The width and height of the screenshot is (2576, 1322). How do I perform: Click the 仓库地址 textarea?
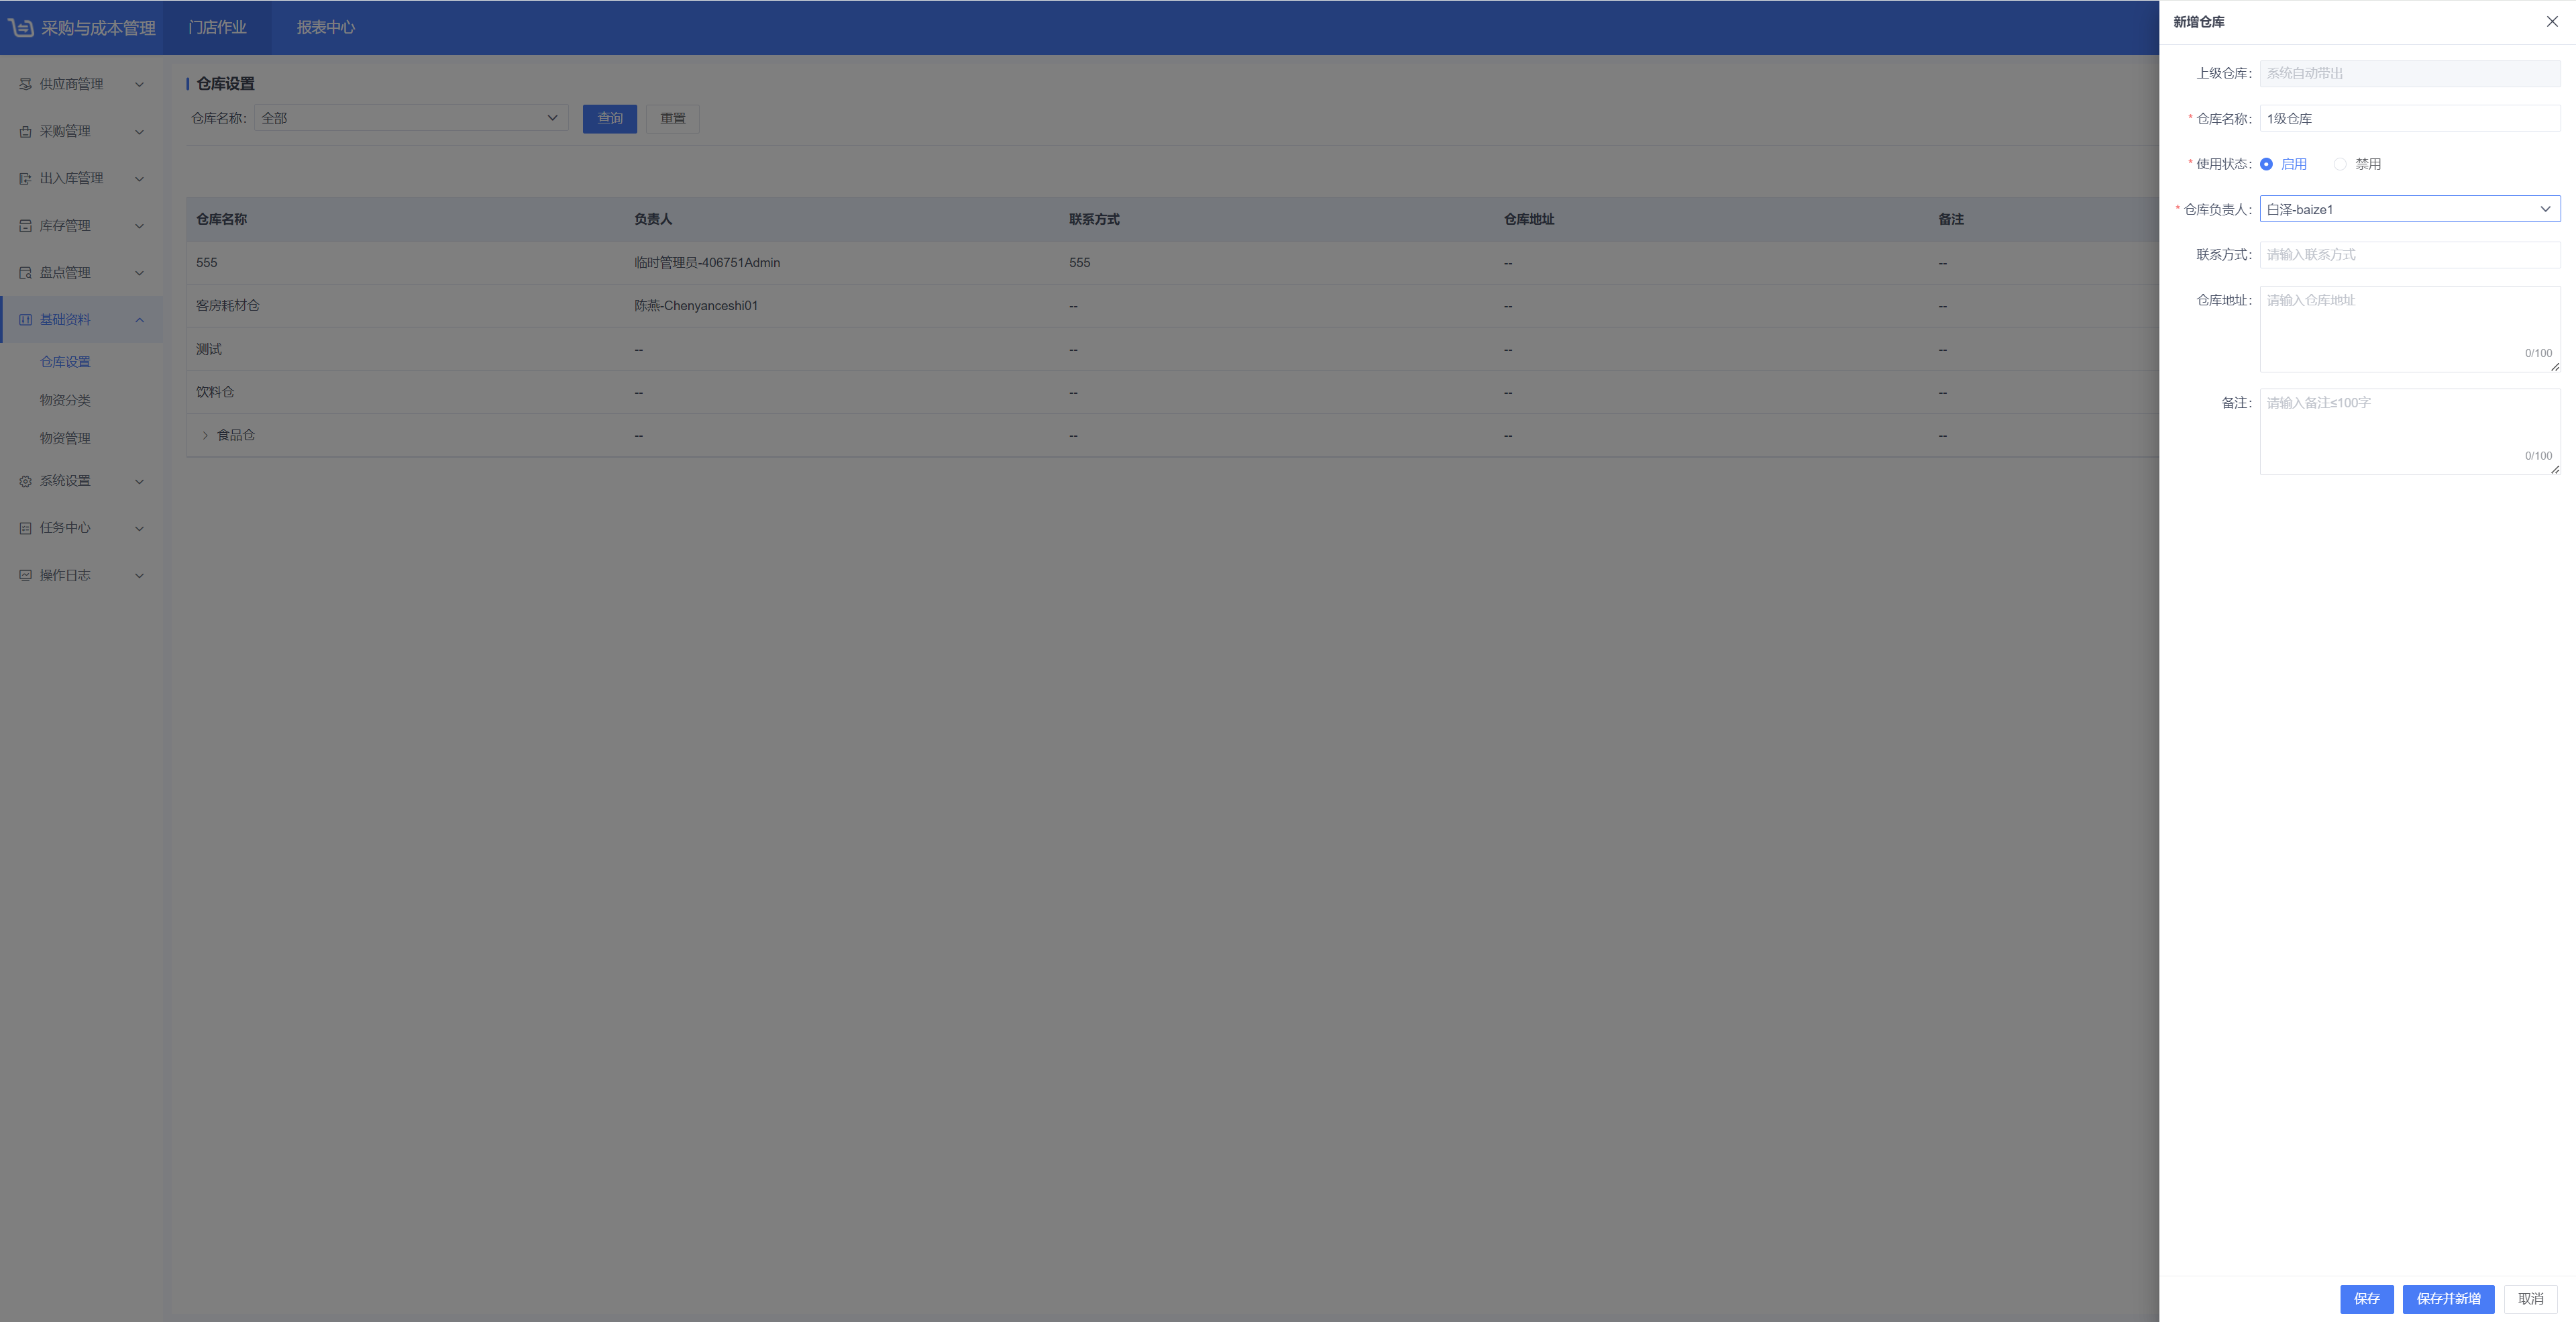[2410, 329]
